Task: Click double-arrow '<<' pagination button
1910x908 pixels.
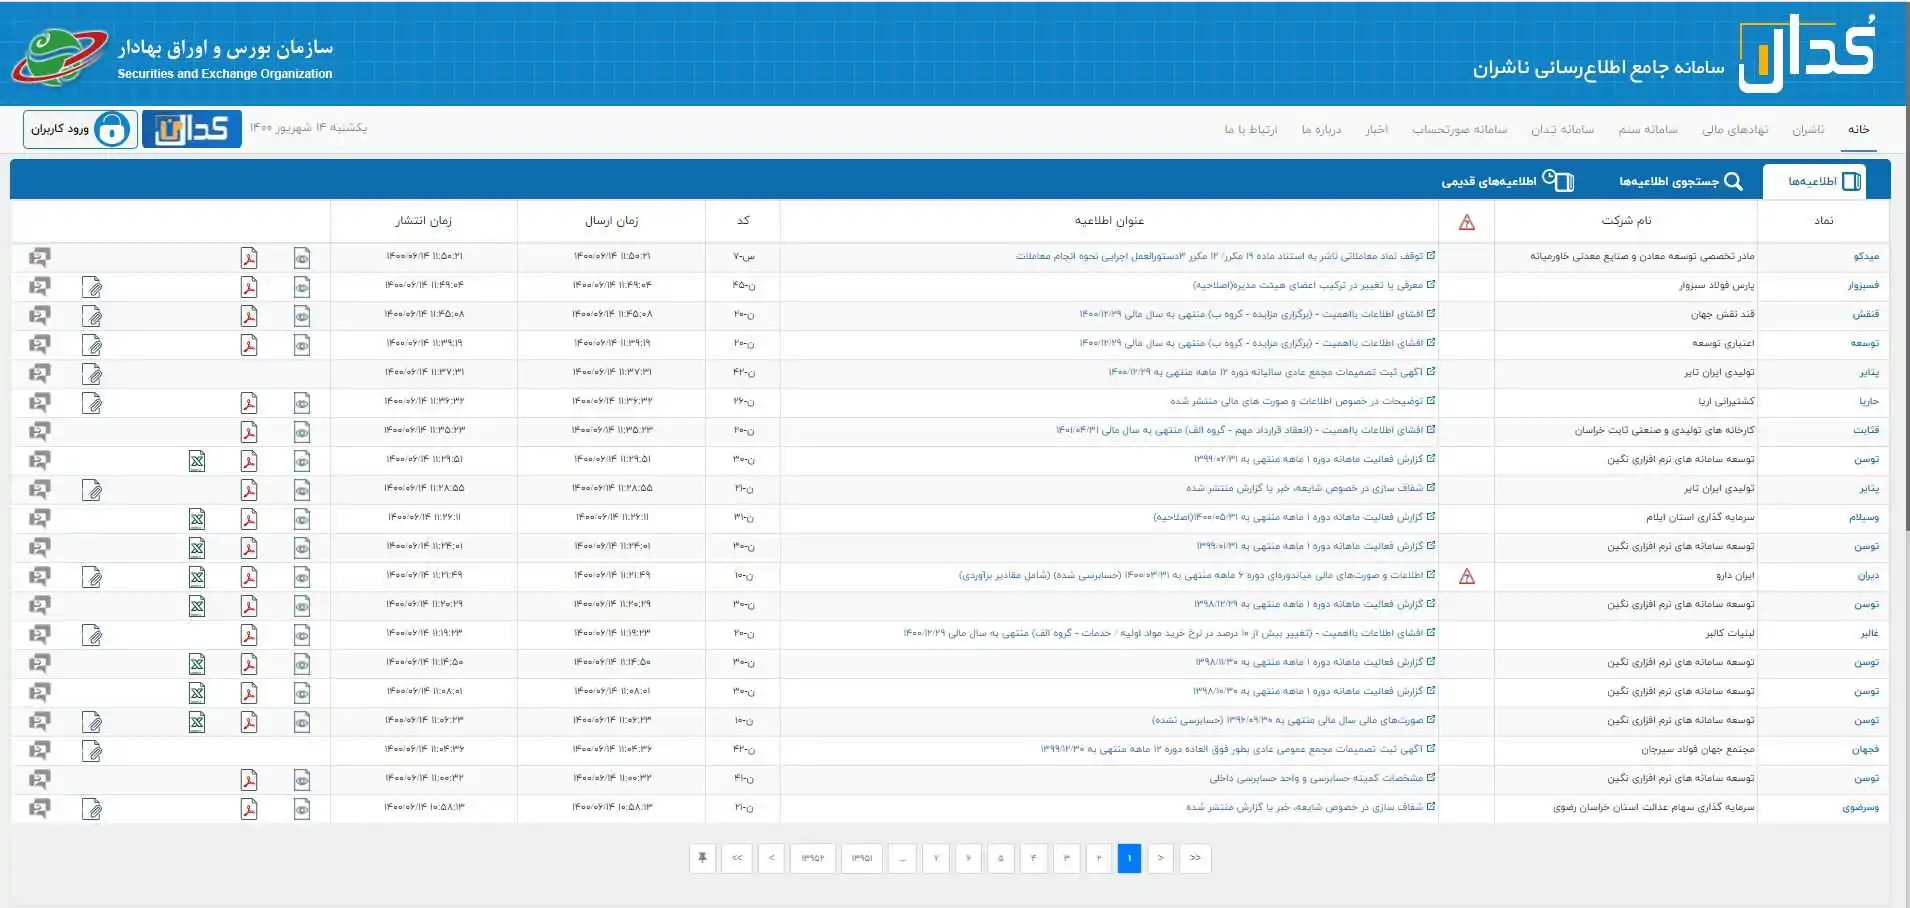Action: point(737,858)
